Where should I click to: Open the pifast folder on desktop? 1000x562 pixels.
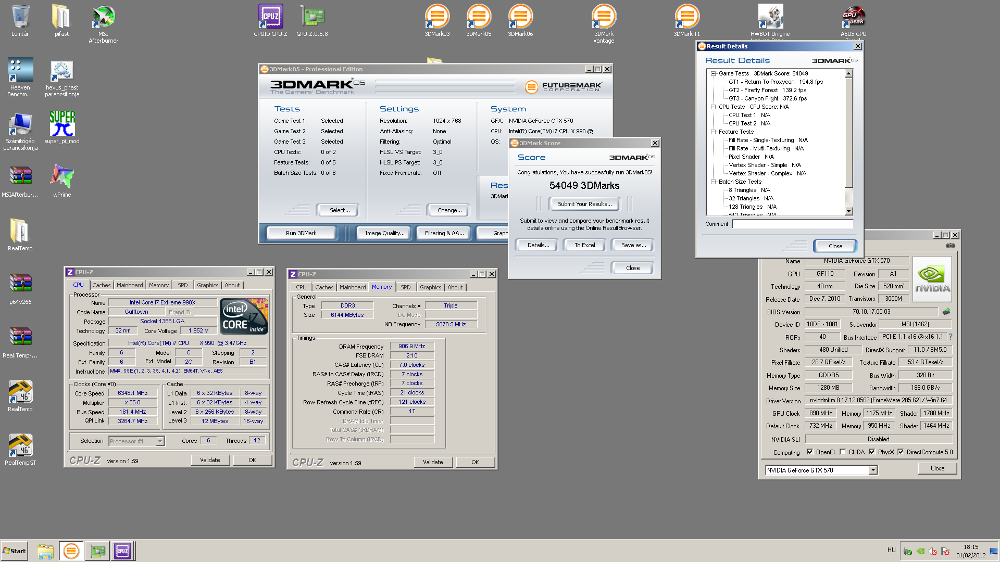61,20
